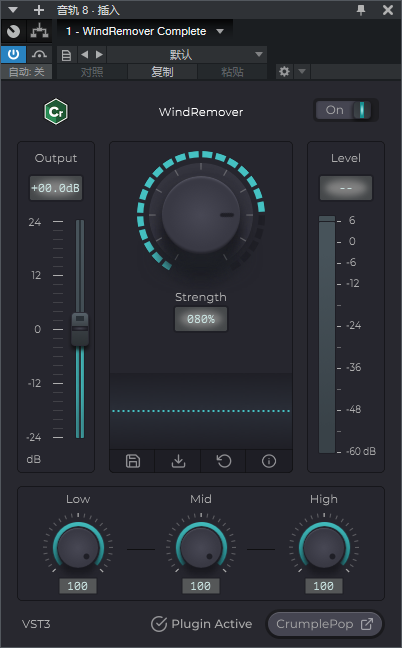
Task: Expand the arrow next to gear icon
Action: (x=302, y=71)
